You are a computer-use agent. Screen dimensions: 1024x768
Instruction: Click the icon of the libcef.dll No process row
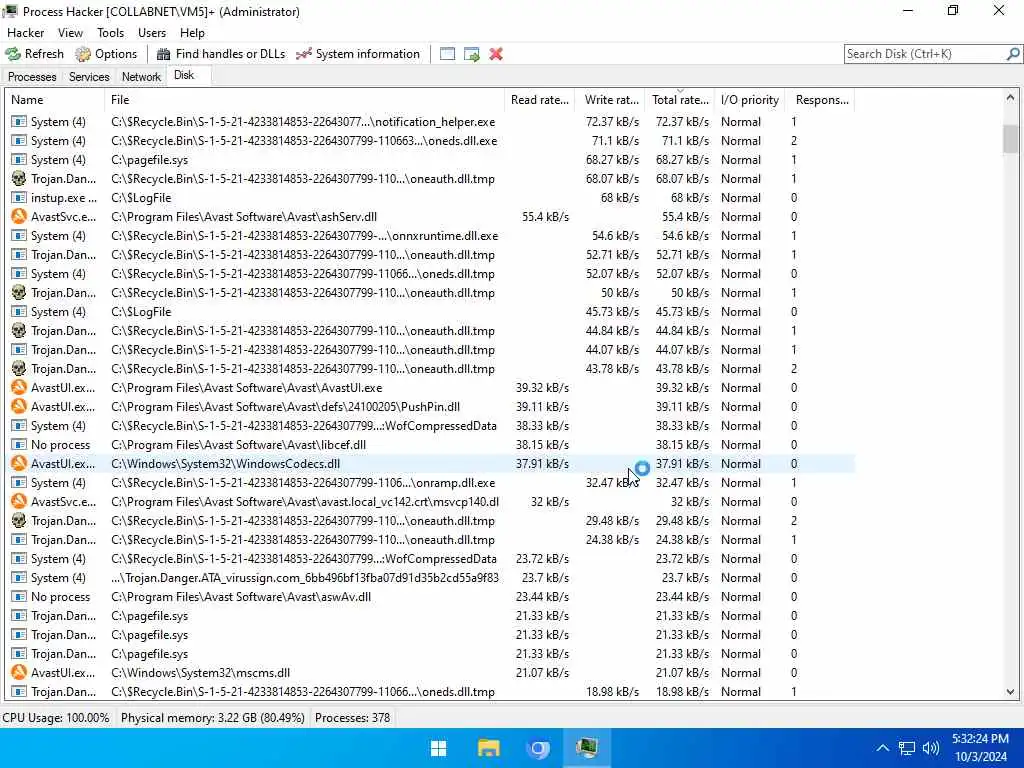[19, 444]
